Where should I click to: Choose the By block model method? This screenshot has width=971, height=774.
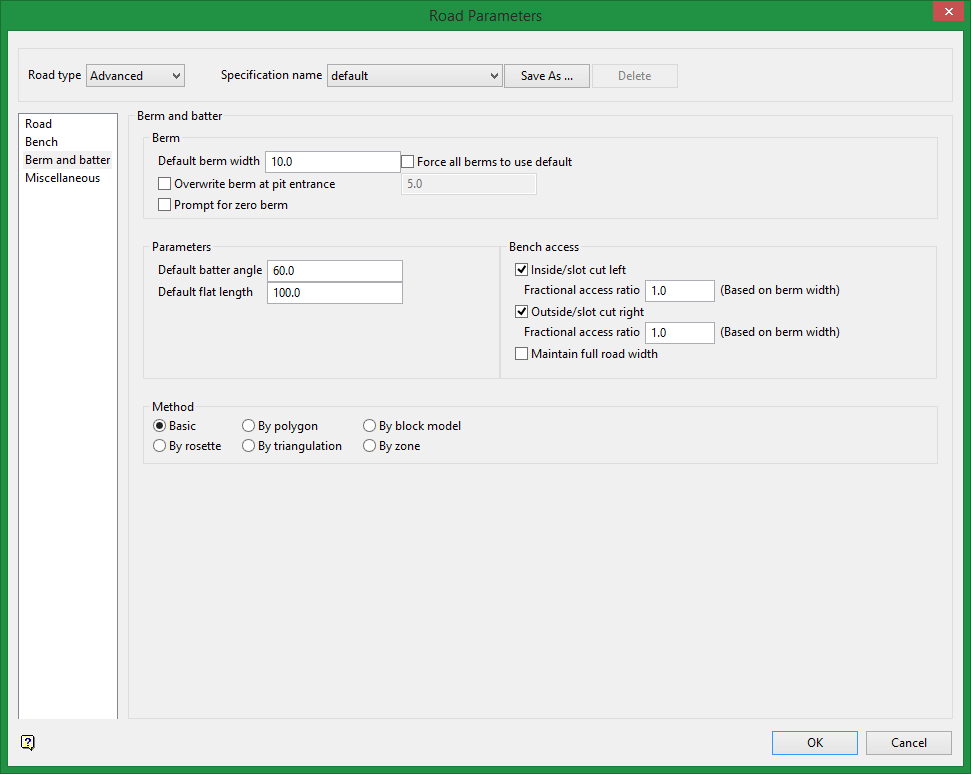tap(370, 426)
